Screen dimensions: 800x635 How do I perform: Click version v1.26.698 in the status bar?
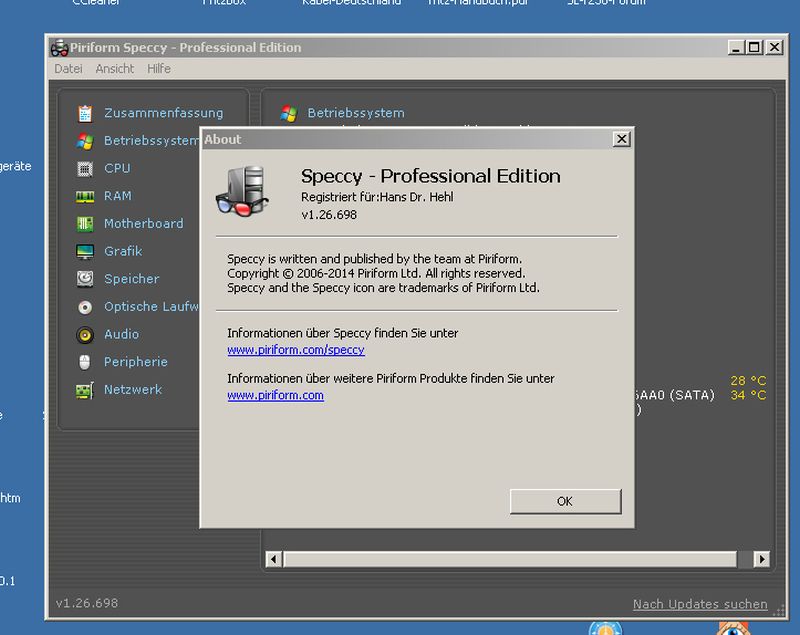87,603
